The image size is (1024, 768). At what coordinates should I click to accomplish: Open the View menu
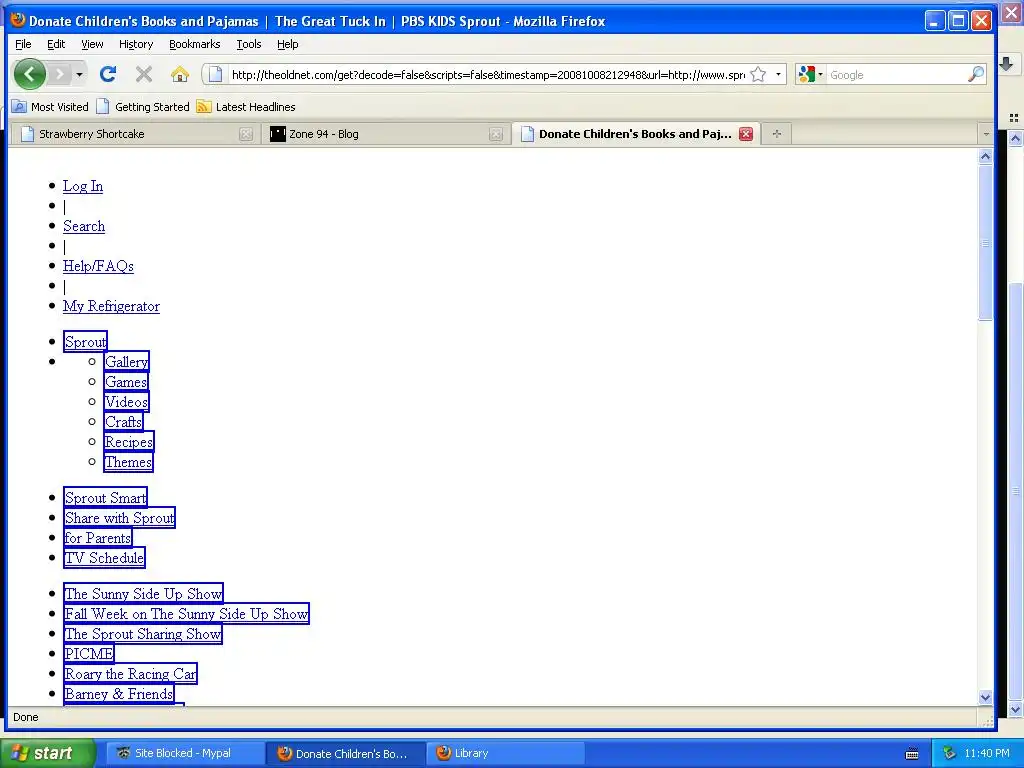pos(92,44)
